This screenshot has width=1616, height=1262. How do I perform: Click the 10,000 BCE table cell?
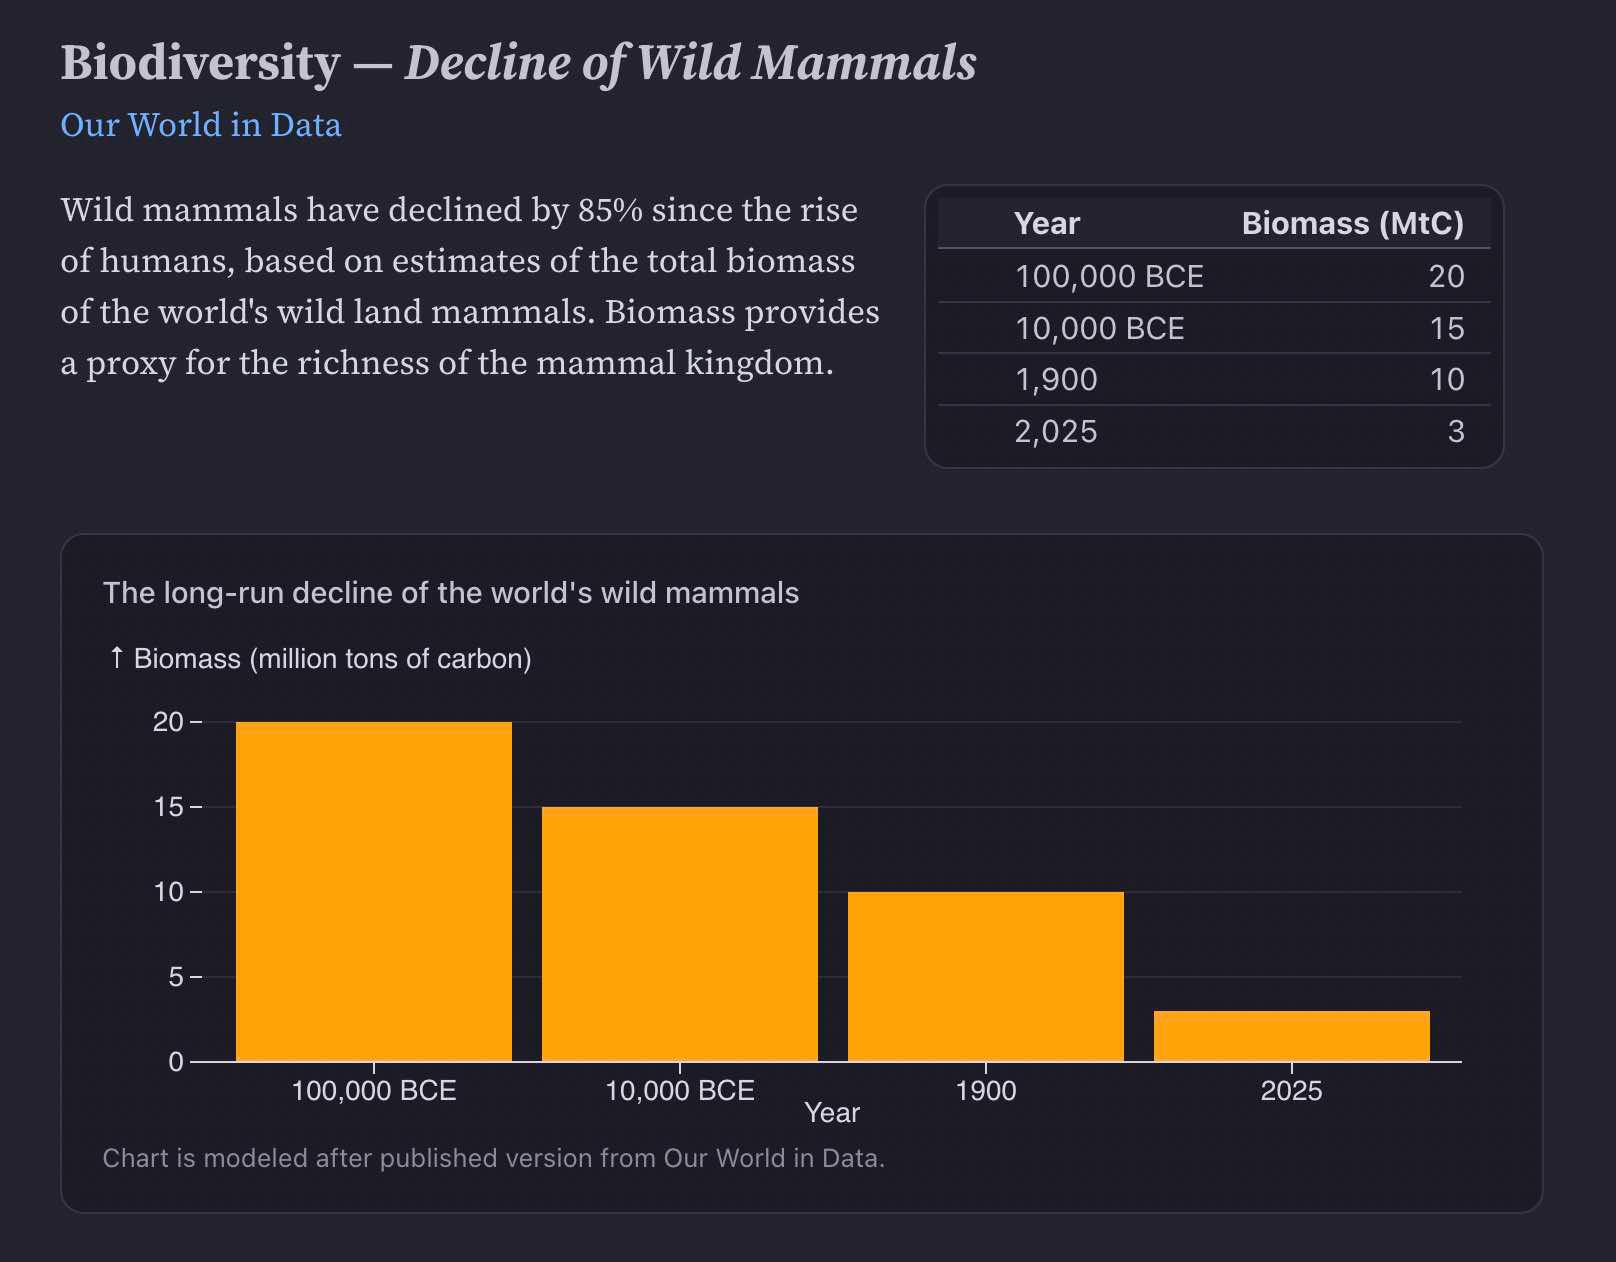pos(1099,329)
